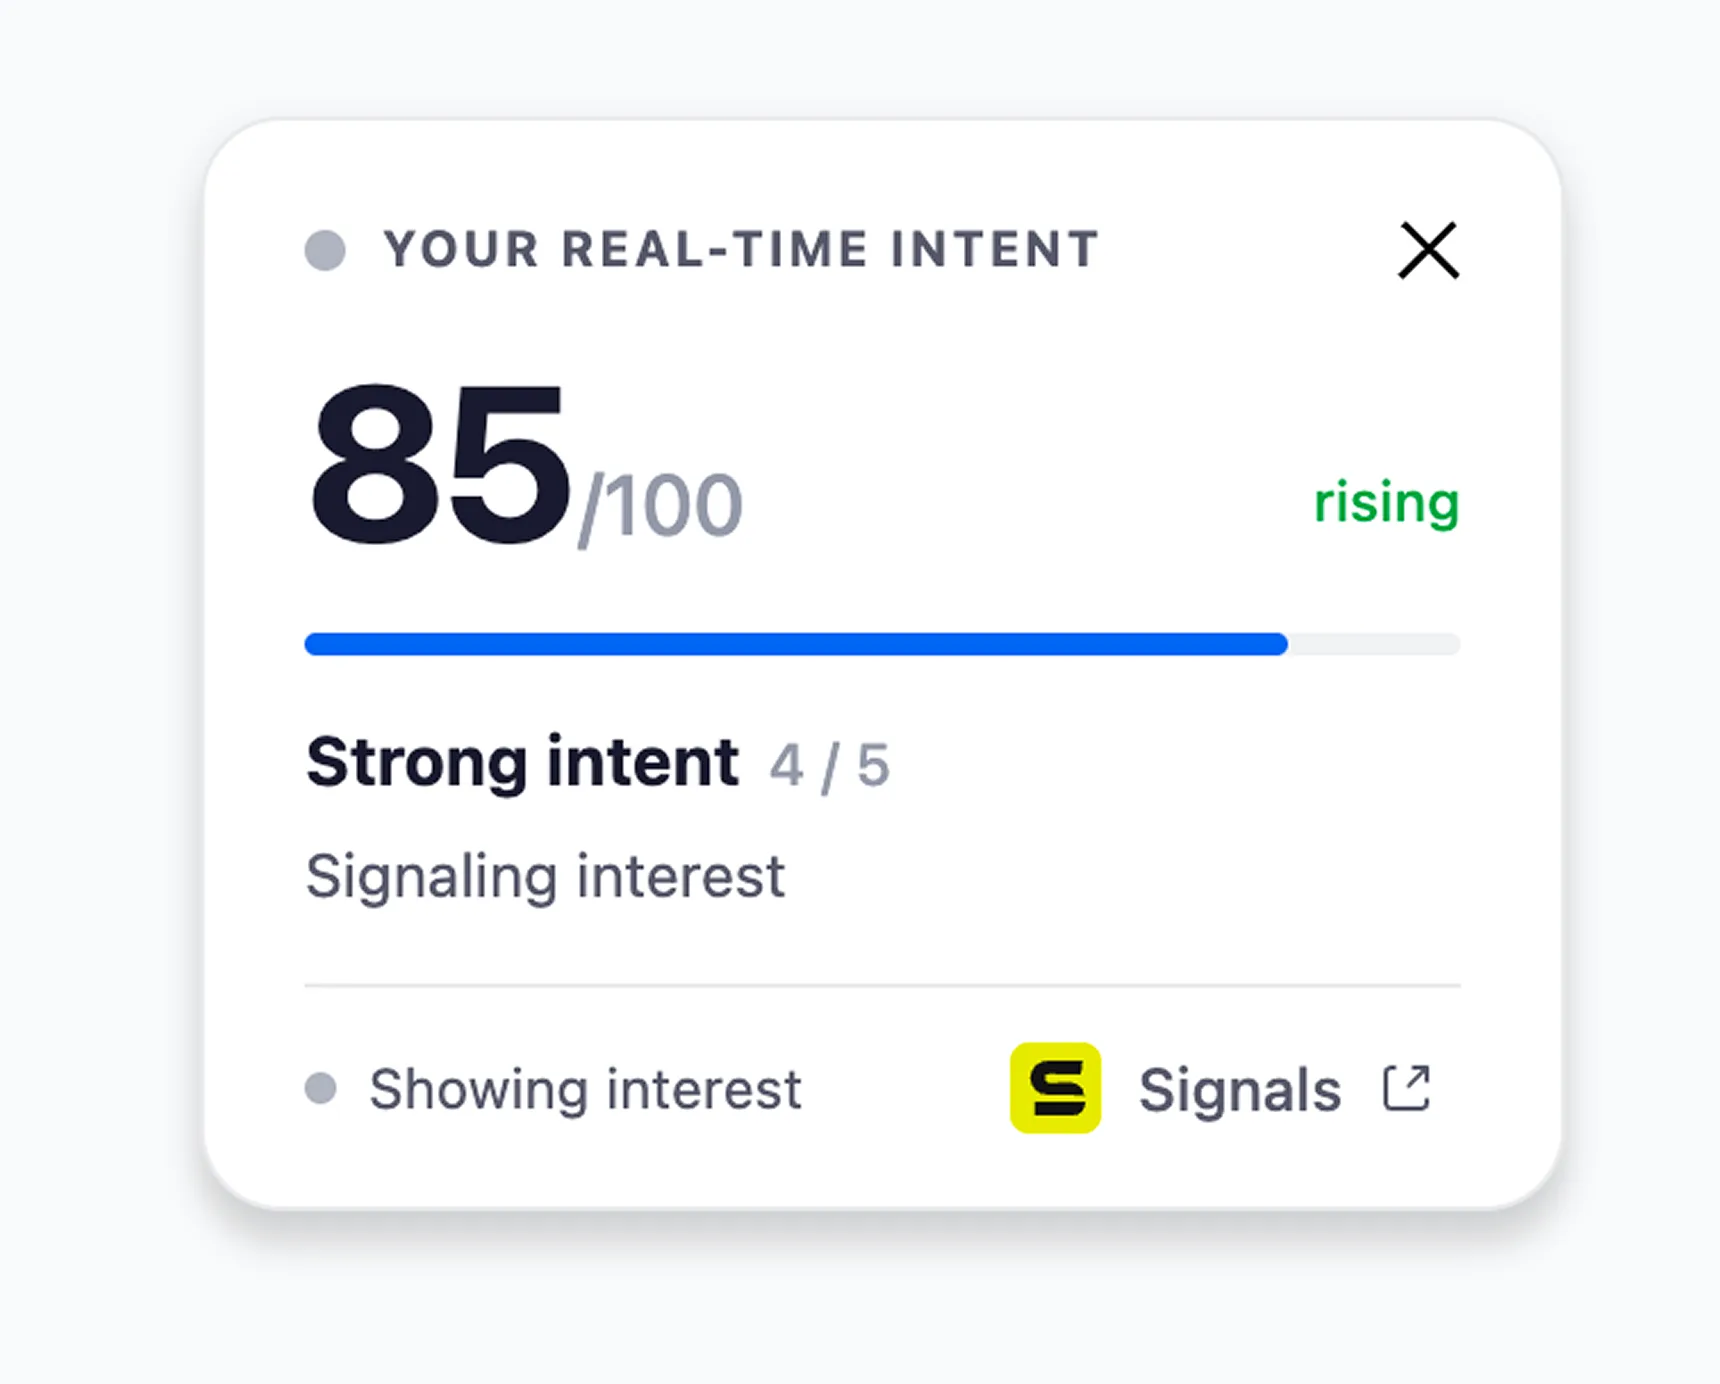Click the horizontal divider above the footer

coord(882,985)
